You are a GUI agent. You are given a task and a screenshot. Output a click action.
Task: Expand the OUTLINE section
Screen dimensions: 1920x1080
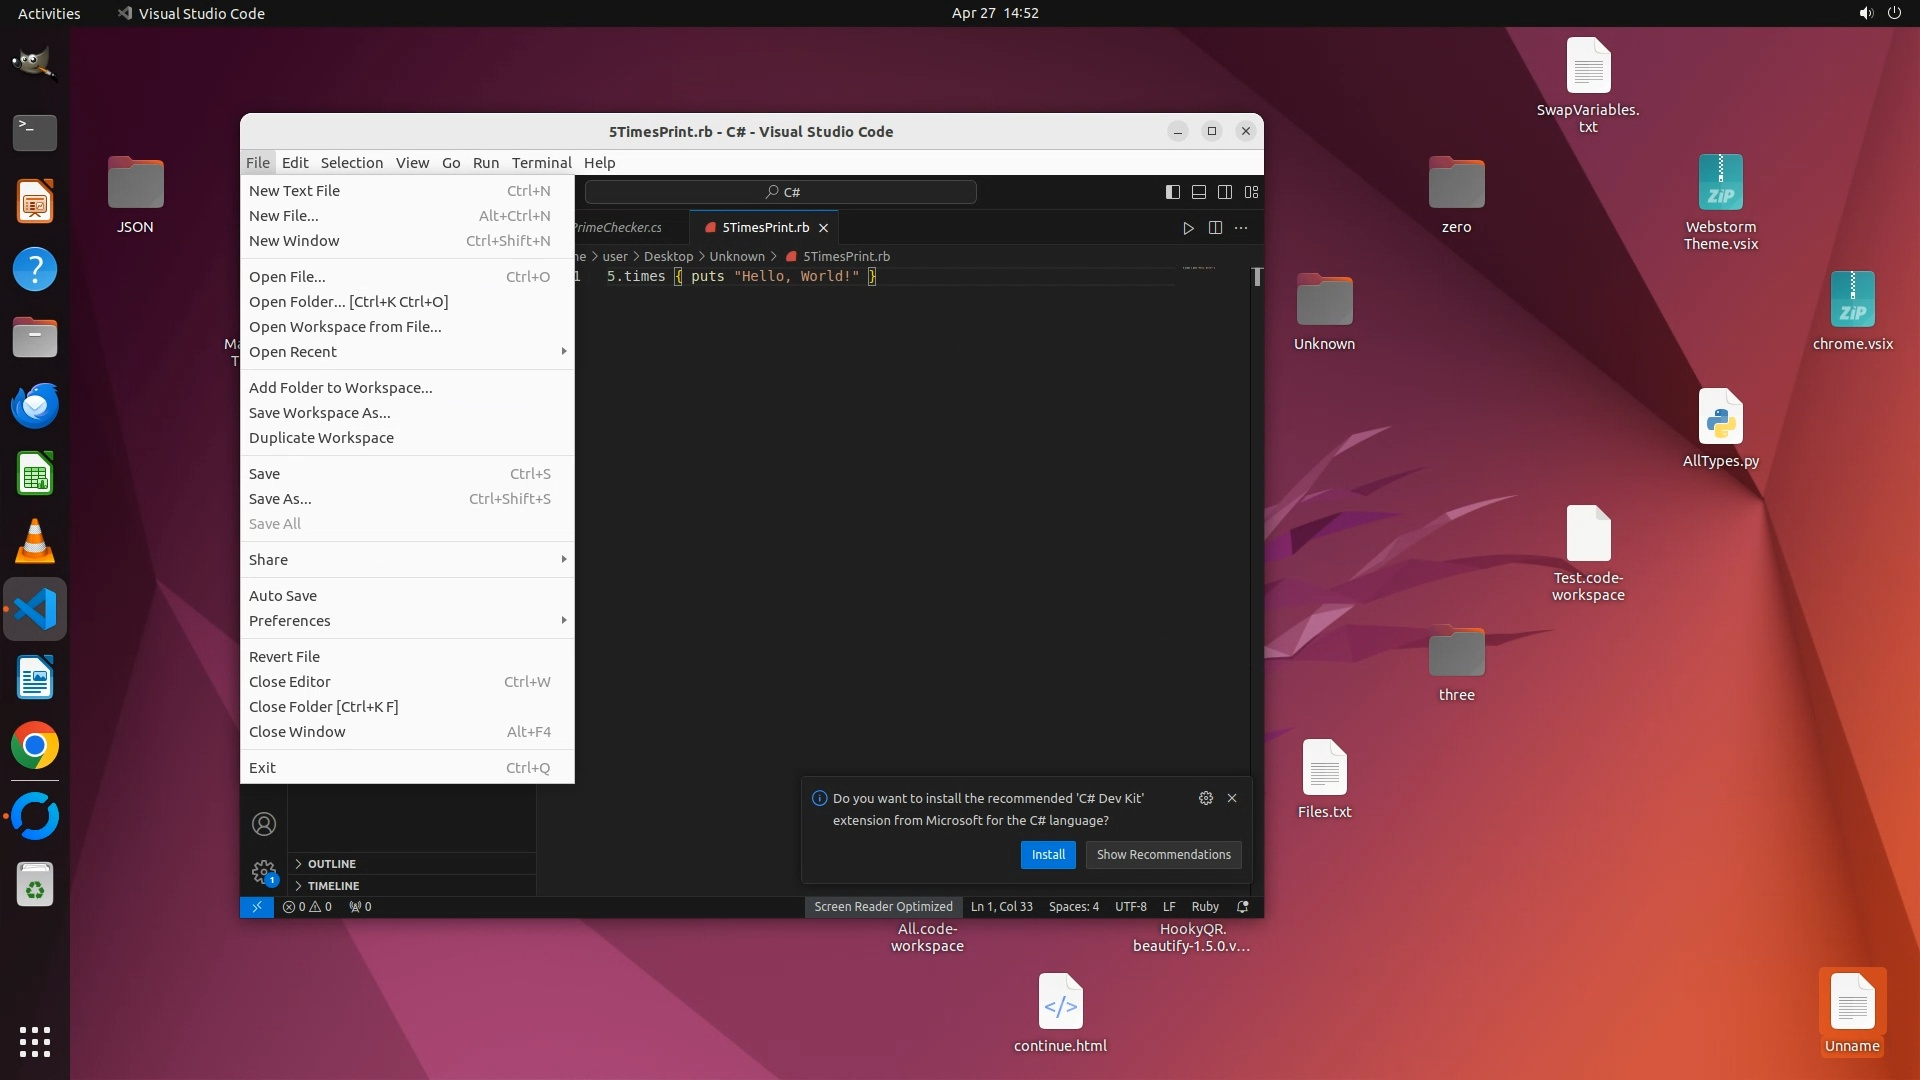(x=332, y=864)
